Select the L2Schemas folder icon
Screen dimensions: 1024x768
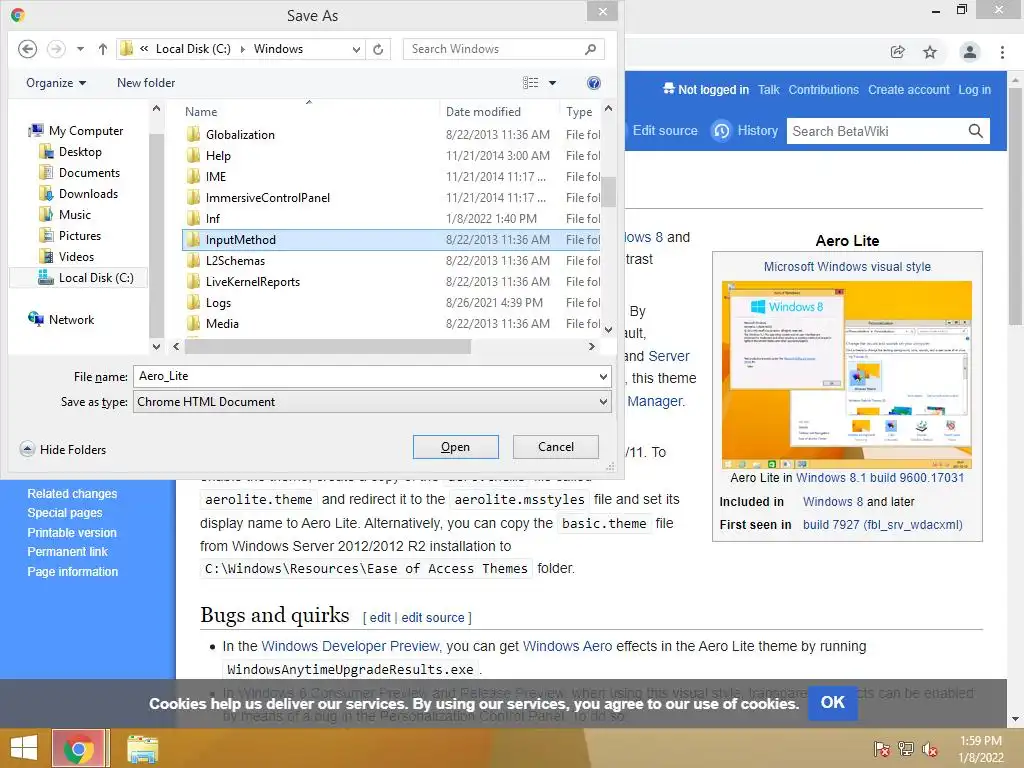click(x=193, y=261)
